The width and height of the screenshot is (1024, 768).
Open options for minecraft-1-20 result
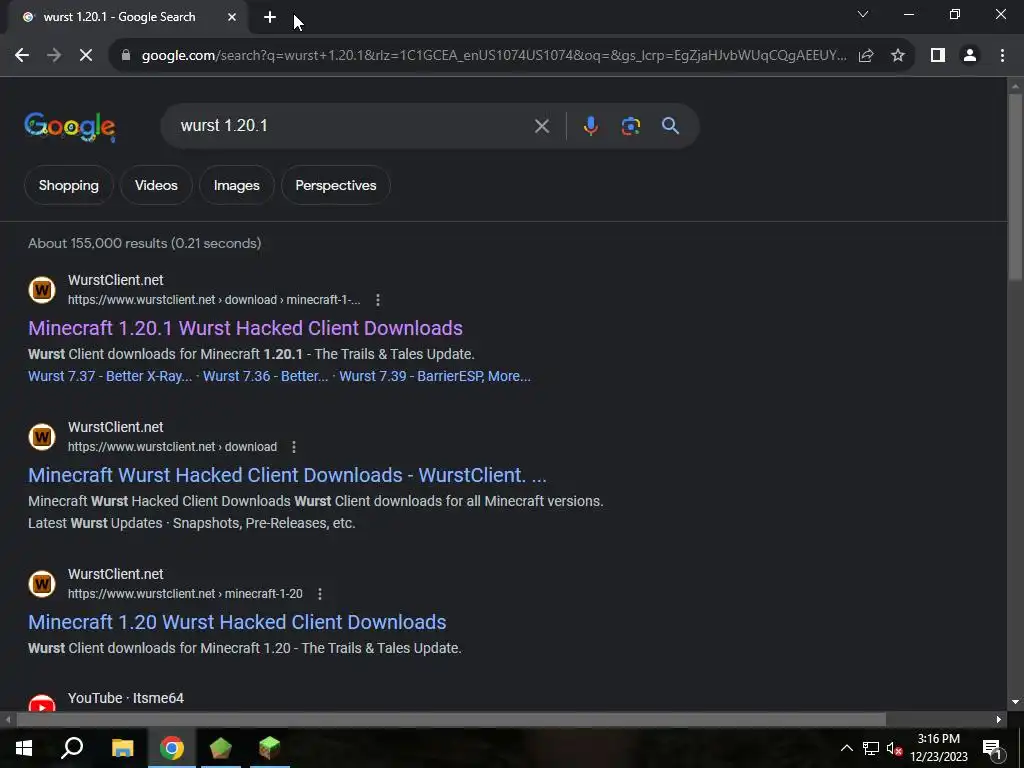point(319,594)
